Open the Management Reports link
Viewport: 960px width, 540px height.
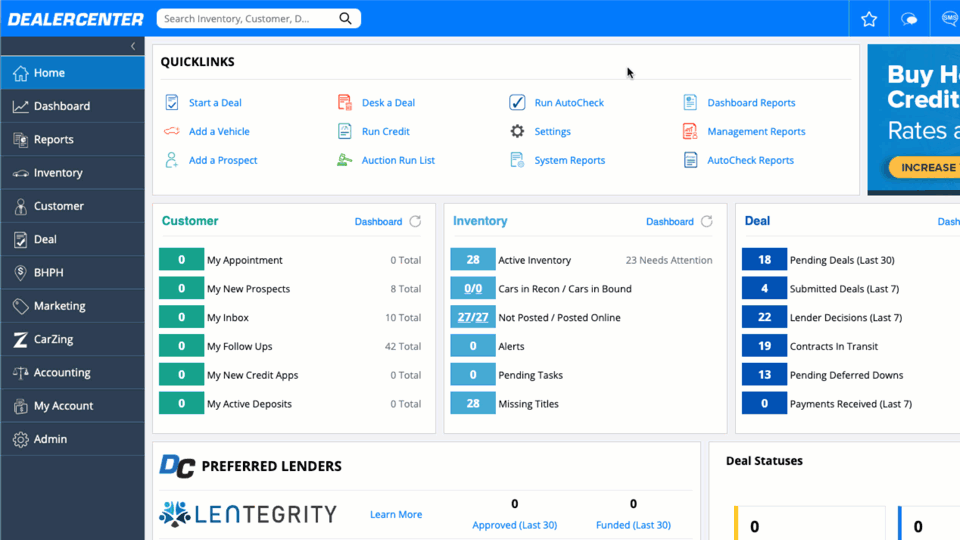(756, 131)
